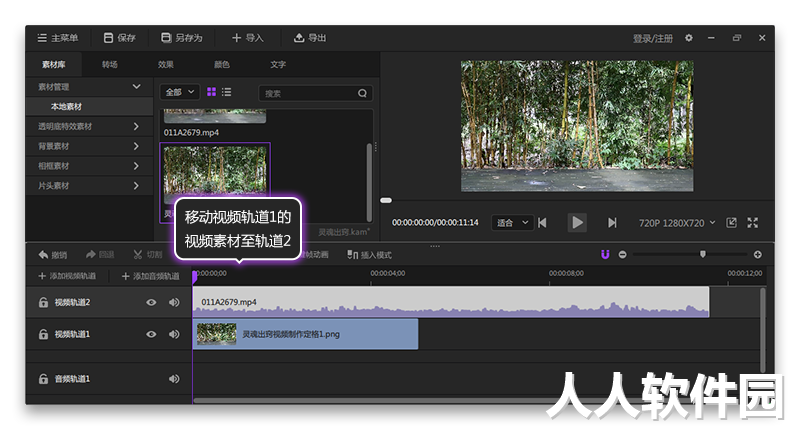
Task: Toggle lock on 视频轨道1
Action: [x=43, y=334]
